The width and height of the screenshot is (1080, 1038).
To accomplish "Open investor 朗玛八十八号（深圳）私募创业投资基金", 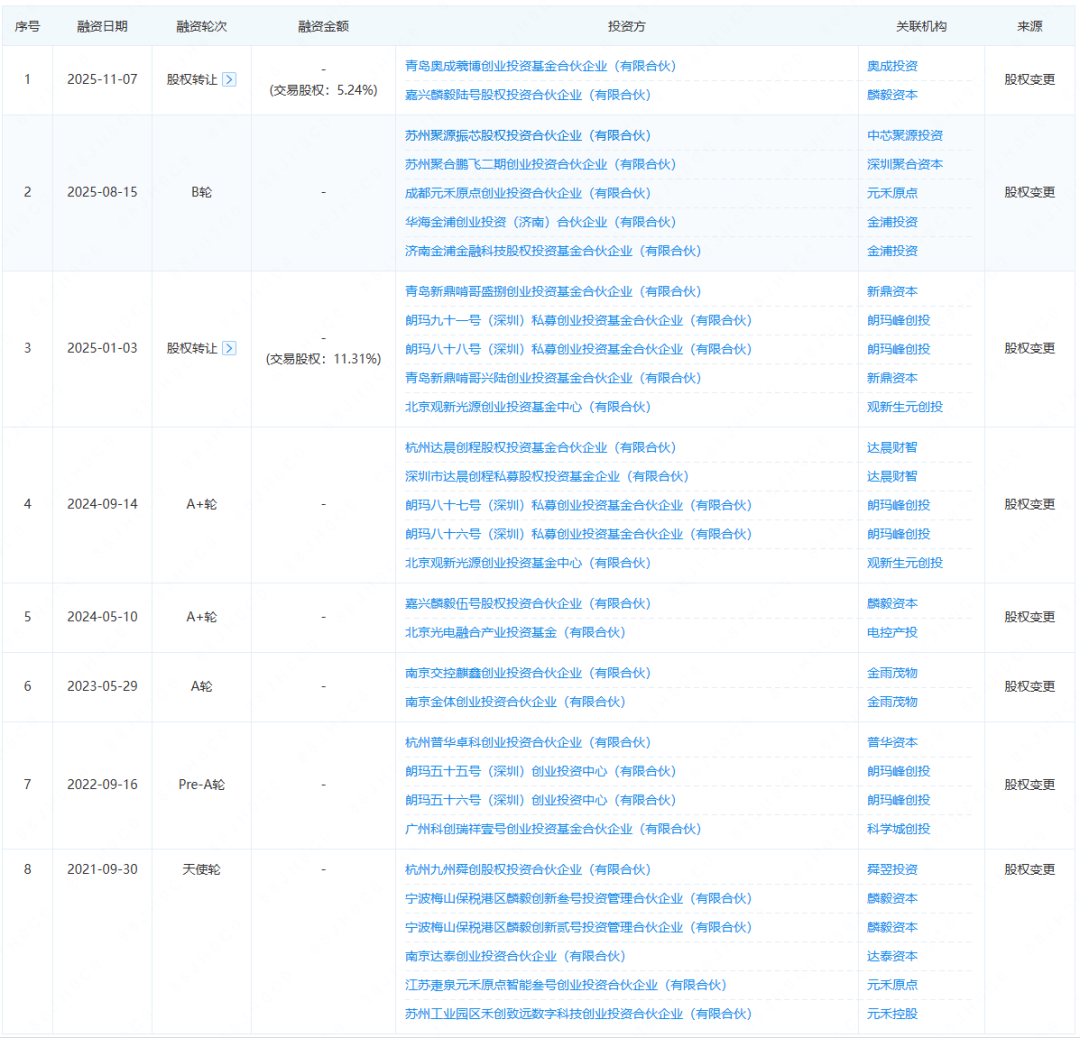I will (x=579, y=350).
